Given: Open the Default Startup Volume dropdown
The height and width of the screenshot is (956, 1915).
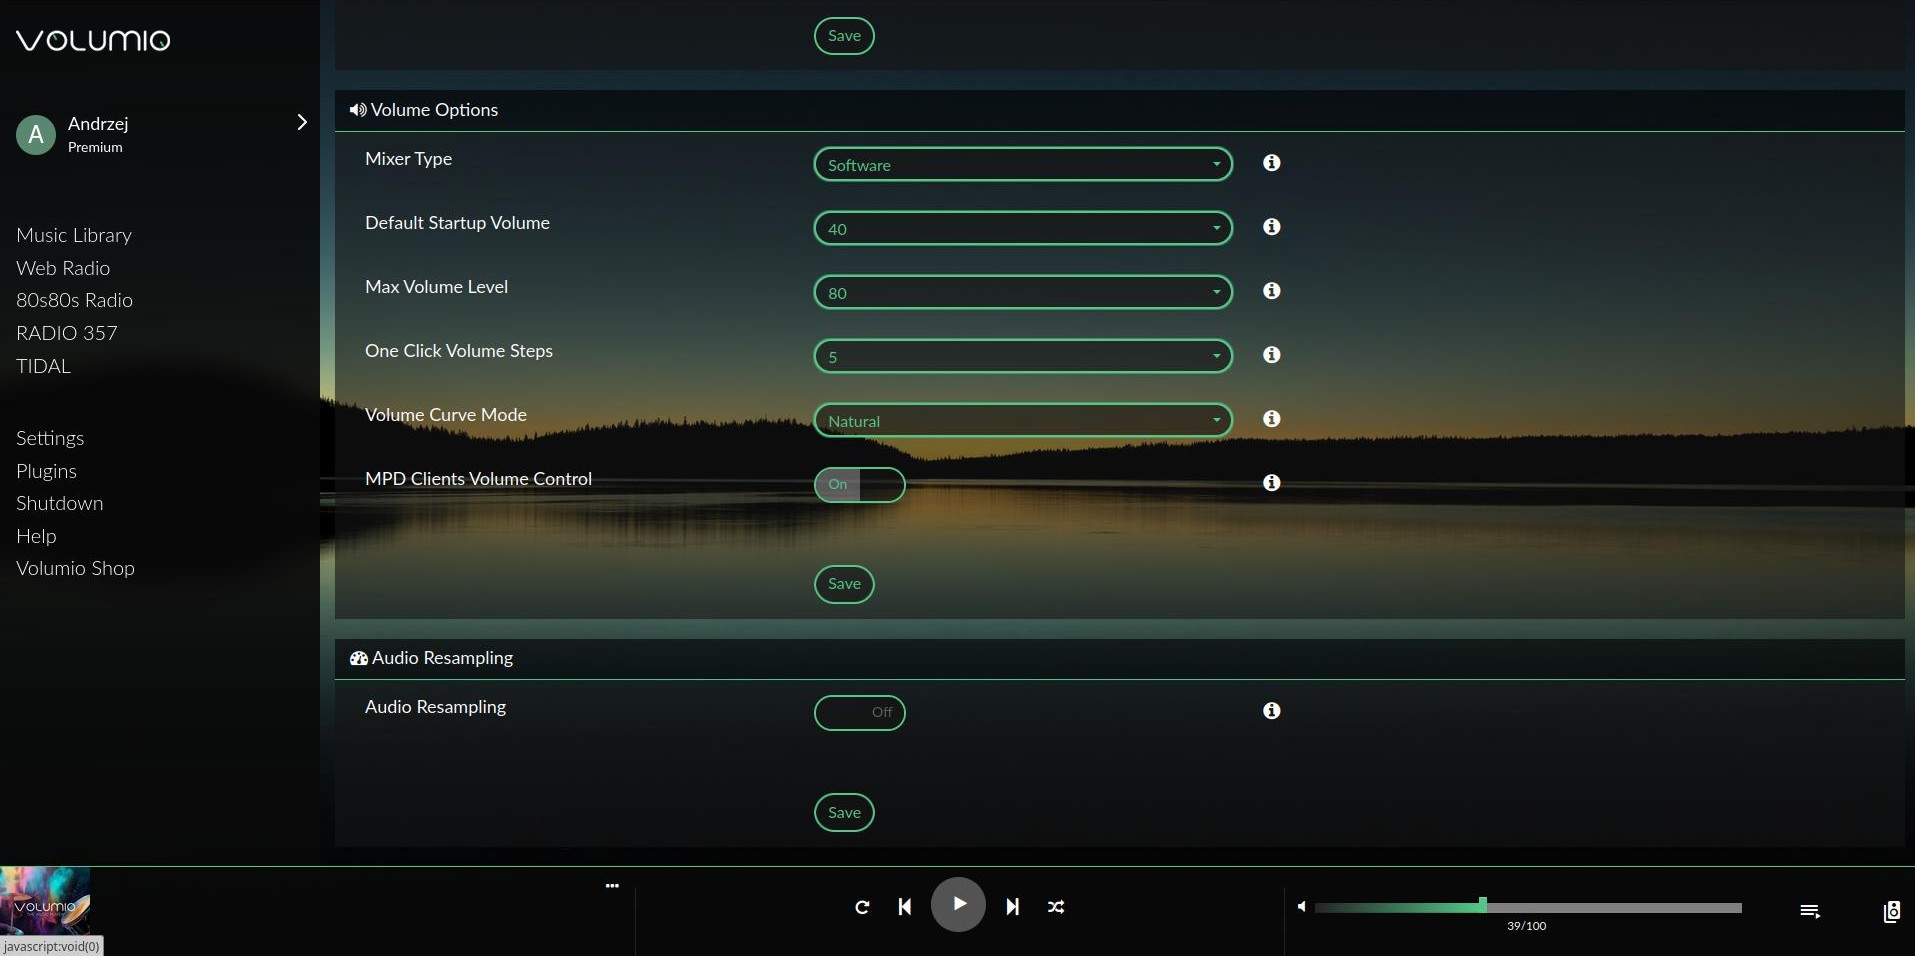Looking at the screenshot, I should (x=1022, y=229).
